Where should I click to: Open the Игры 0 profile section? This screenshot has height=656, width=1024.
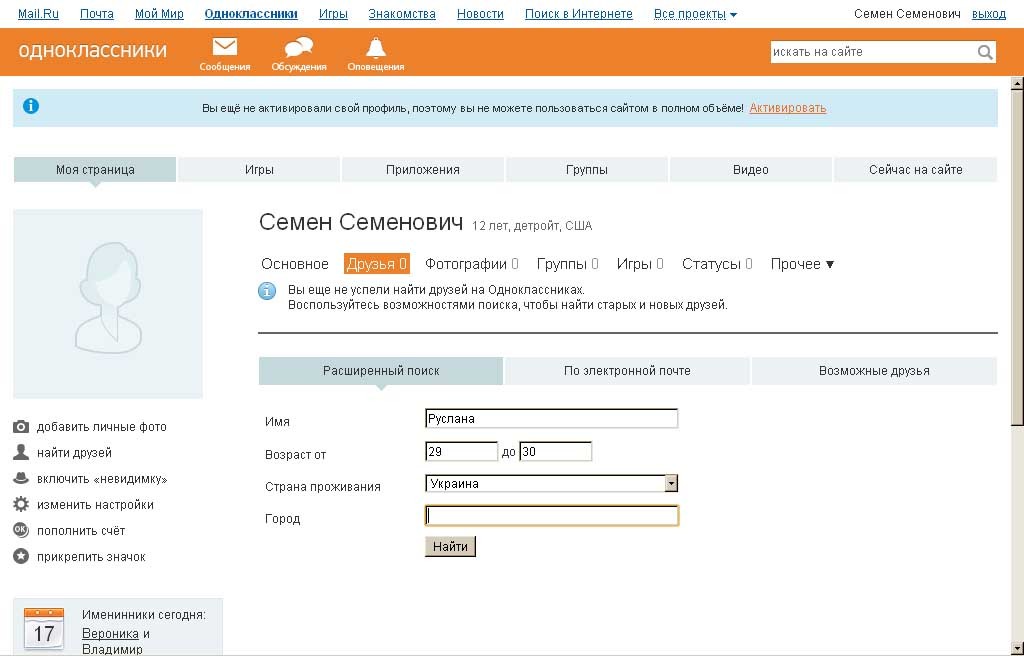point(640,264)
